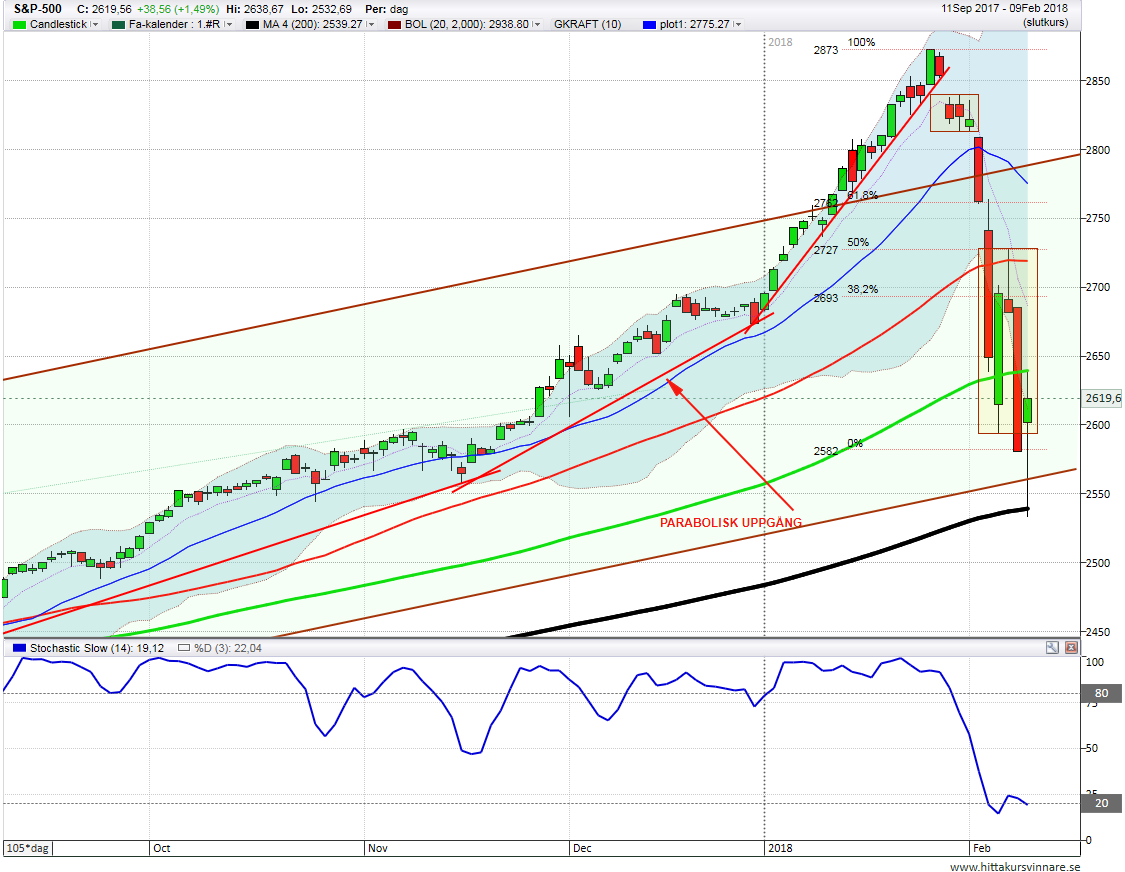The image size is (1125, 872).
Task: Click the 100% Fibonacci level label
Action: click(861, 42)
